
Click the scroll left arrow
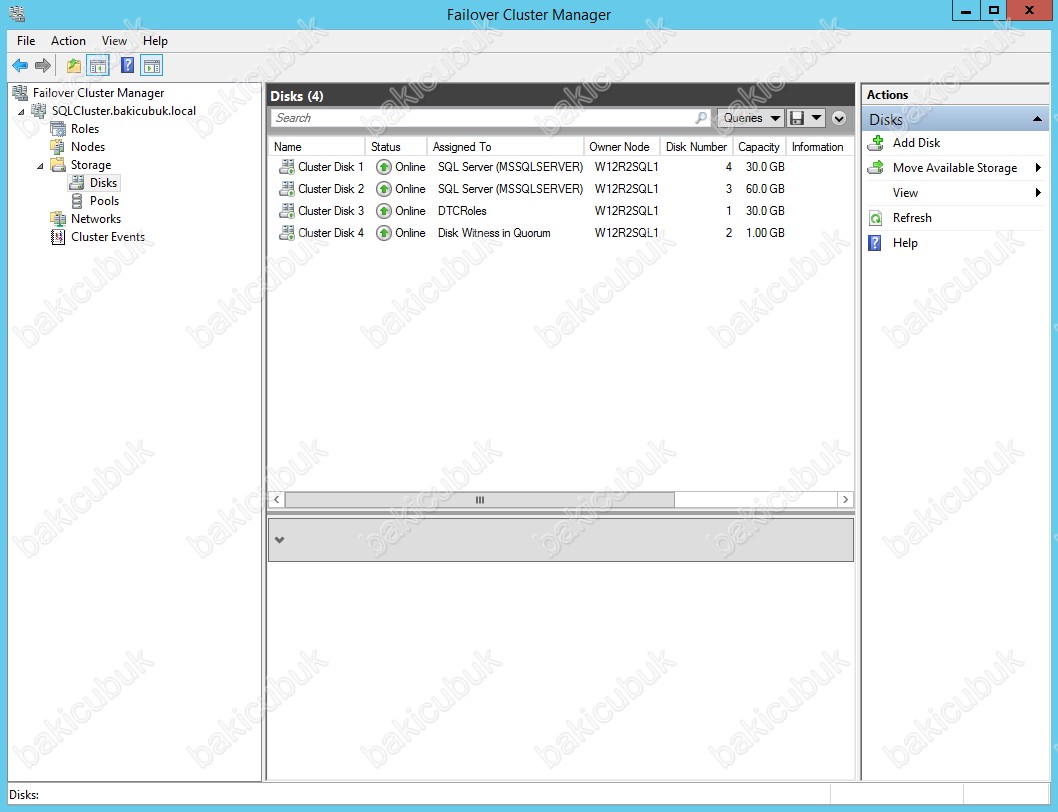pos(276,500)
